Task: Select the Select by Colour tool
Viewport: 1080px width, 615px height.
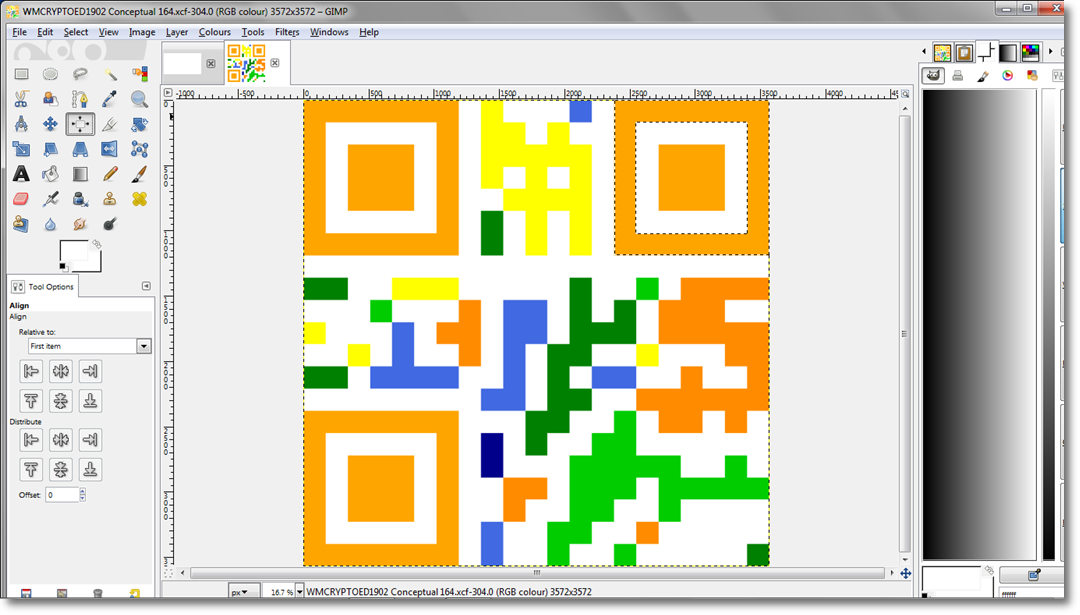Action: click(x=139, y=74)
